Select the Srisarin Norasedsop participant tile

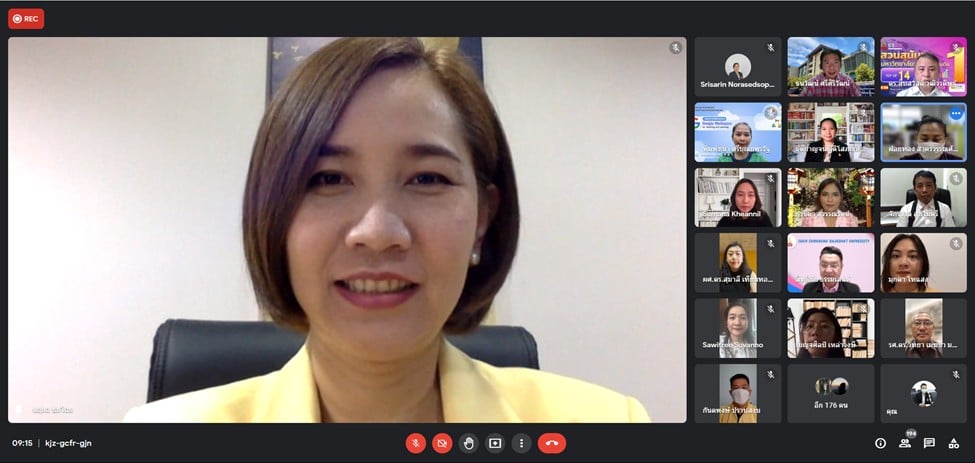[x=737, y=67]
